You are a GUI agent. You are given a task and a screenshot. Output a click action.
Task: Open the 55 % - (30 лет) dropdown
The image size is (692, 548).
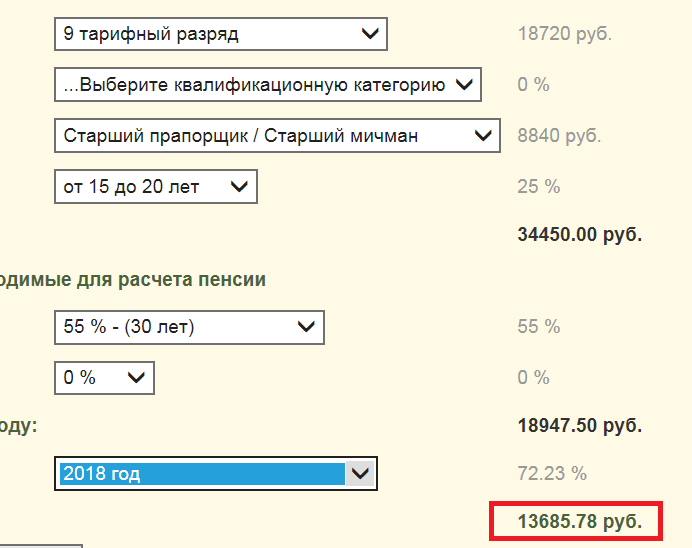coord(189,327)
